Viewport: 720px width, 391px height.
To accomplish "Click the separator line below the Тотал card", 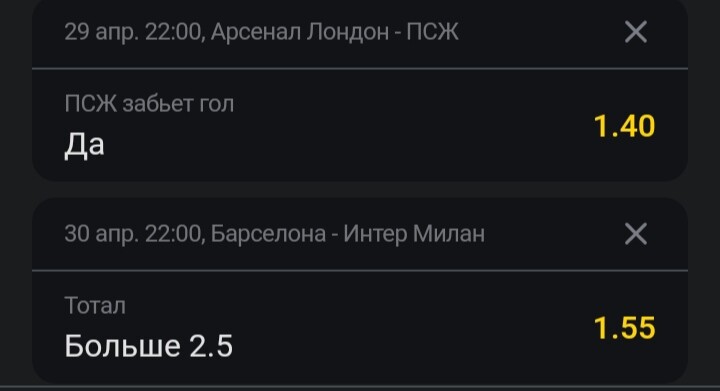I will click(360, 387).
